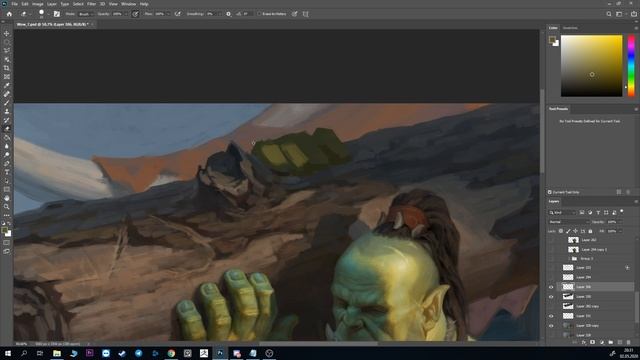The image size is (640, 360).
Task: Click the Home icon in options bar
Action: click(x=9, y=14)
